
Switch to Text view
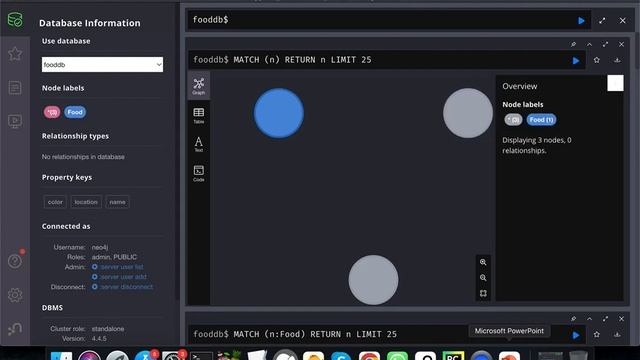coord(199,144)
